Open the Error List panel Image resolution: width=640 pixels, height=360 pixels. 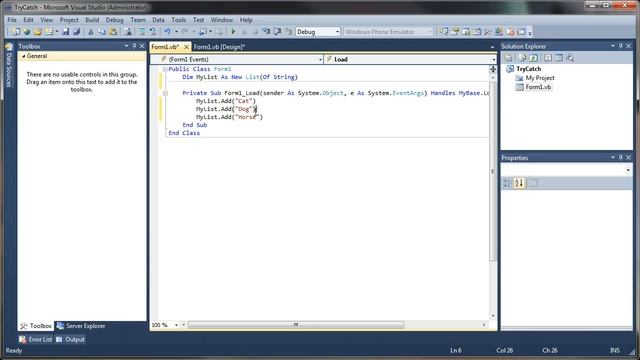(x=36, y=339)
